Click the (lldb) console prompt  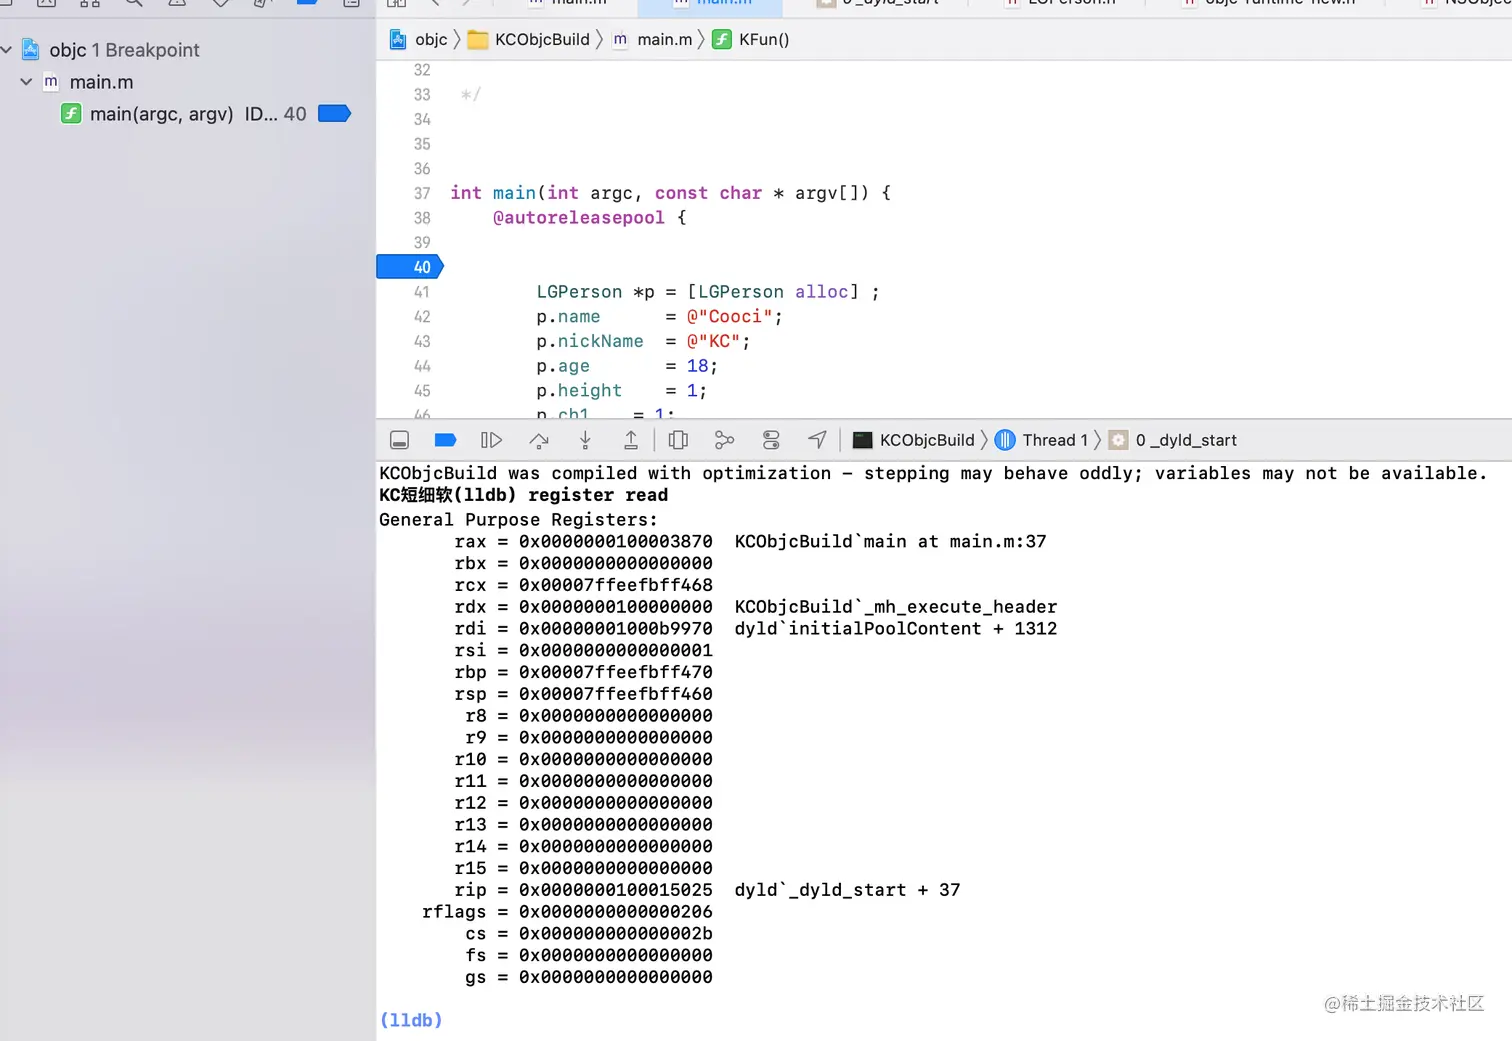pos(411,1020)
